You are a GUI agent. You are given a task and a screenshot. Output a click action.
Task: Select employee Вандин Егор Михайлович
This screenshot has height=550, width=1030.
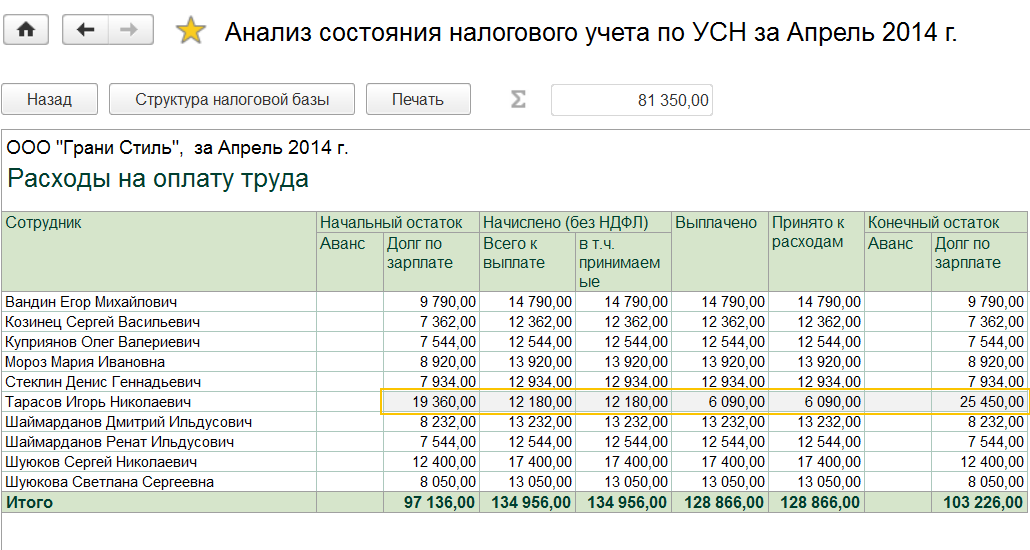tap(91, 302)
